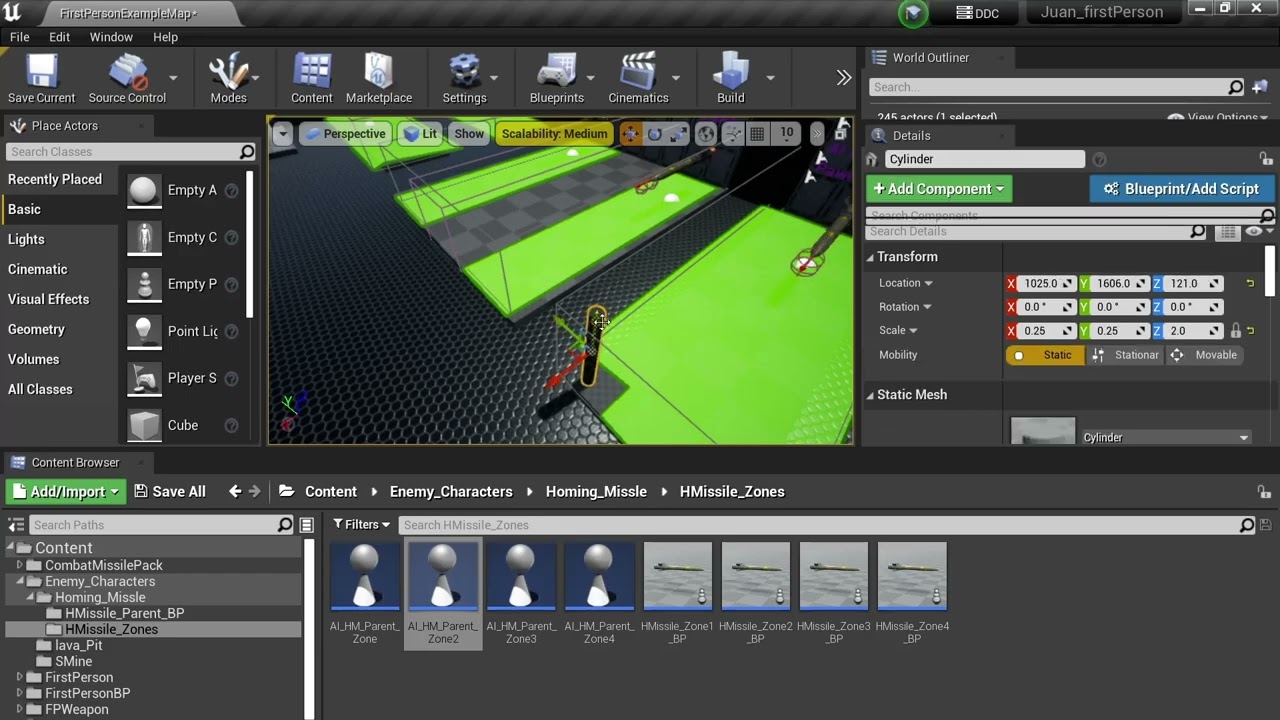Set Mobility to Static

[x=1045, y=355]
